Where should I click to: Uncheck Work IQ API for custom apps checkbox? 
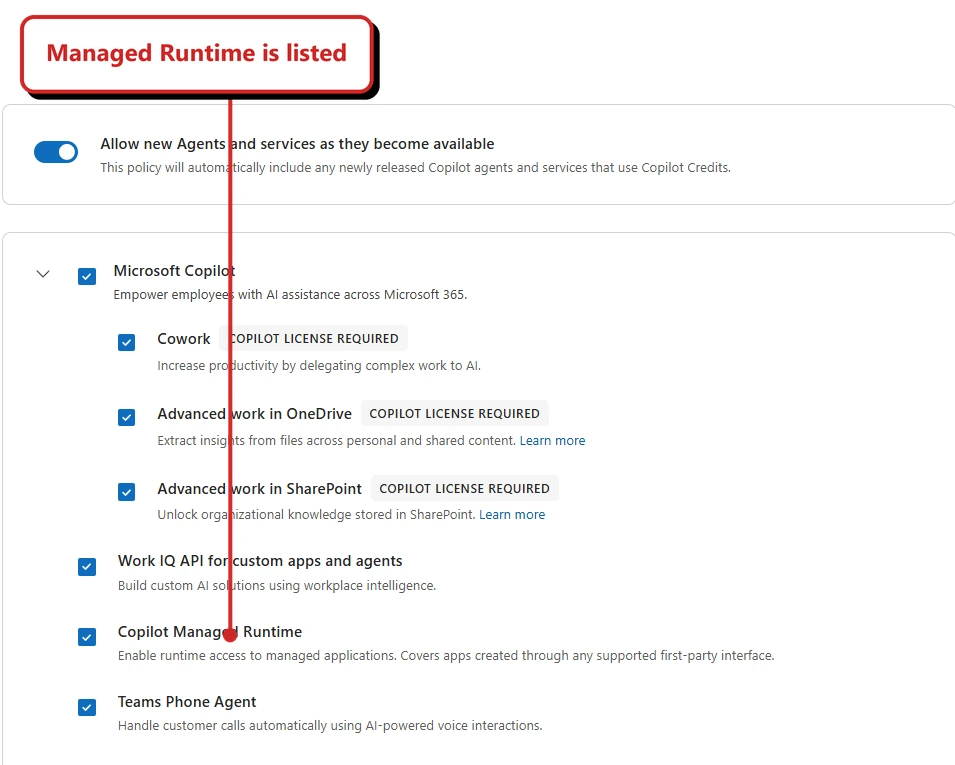point(87,567)
